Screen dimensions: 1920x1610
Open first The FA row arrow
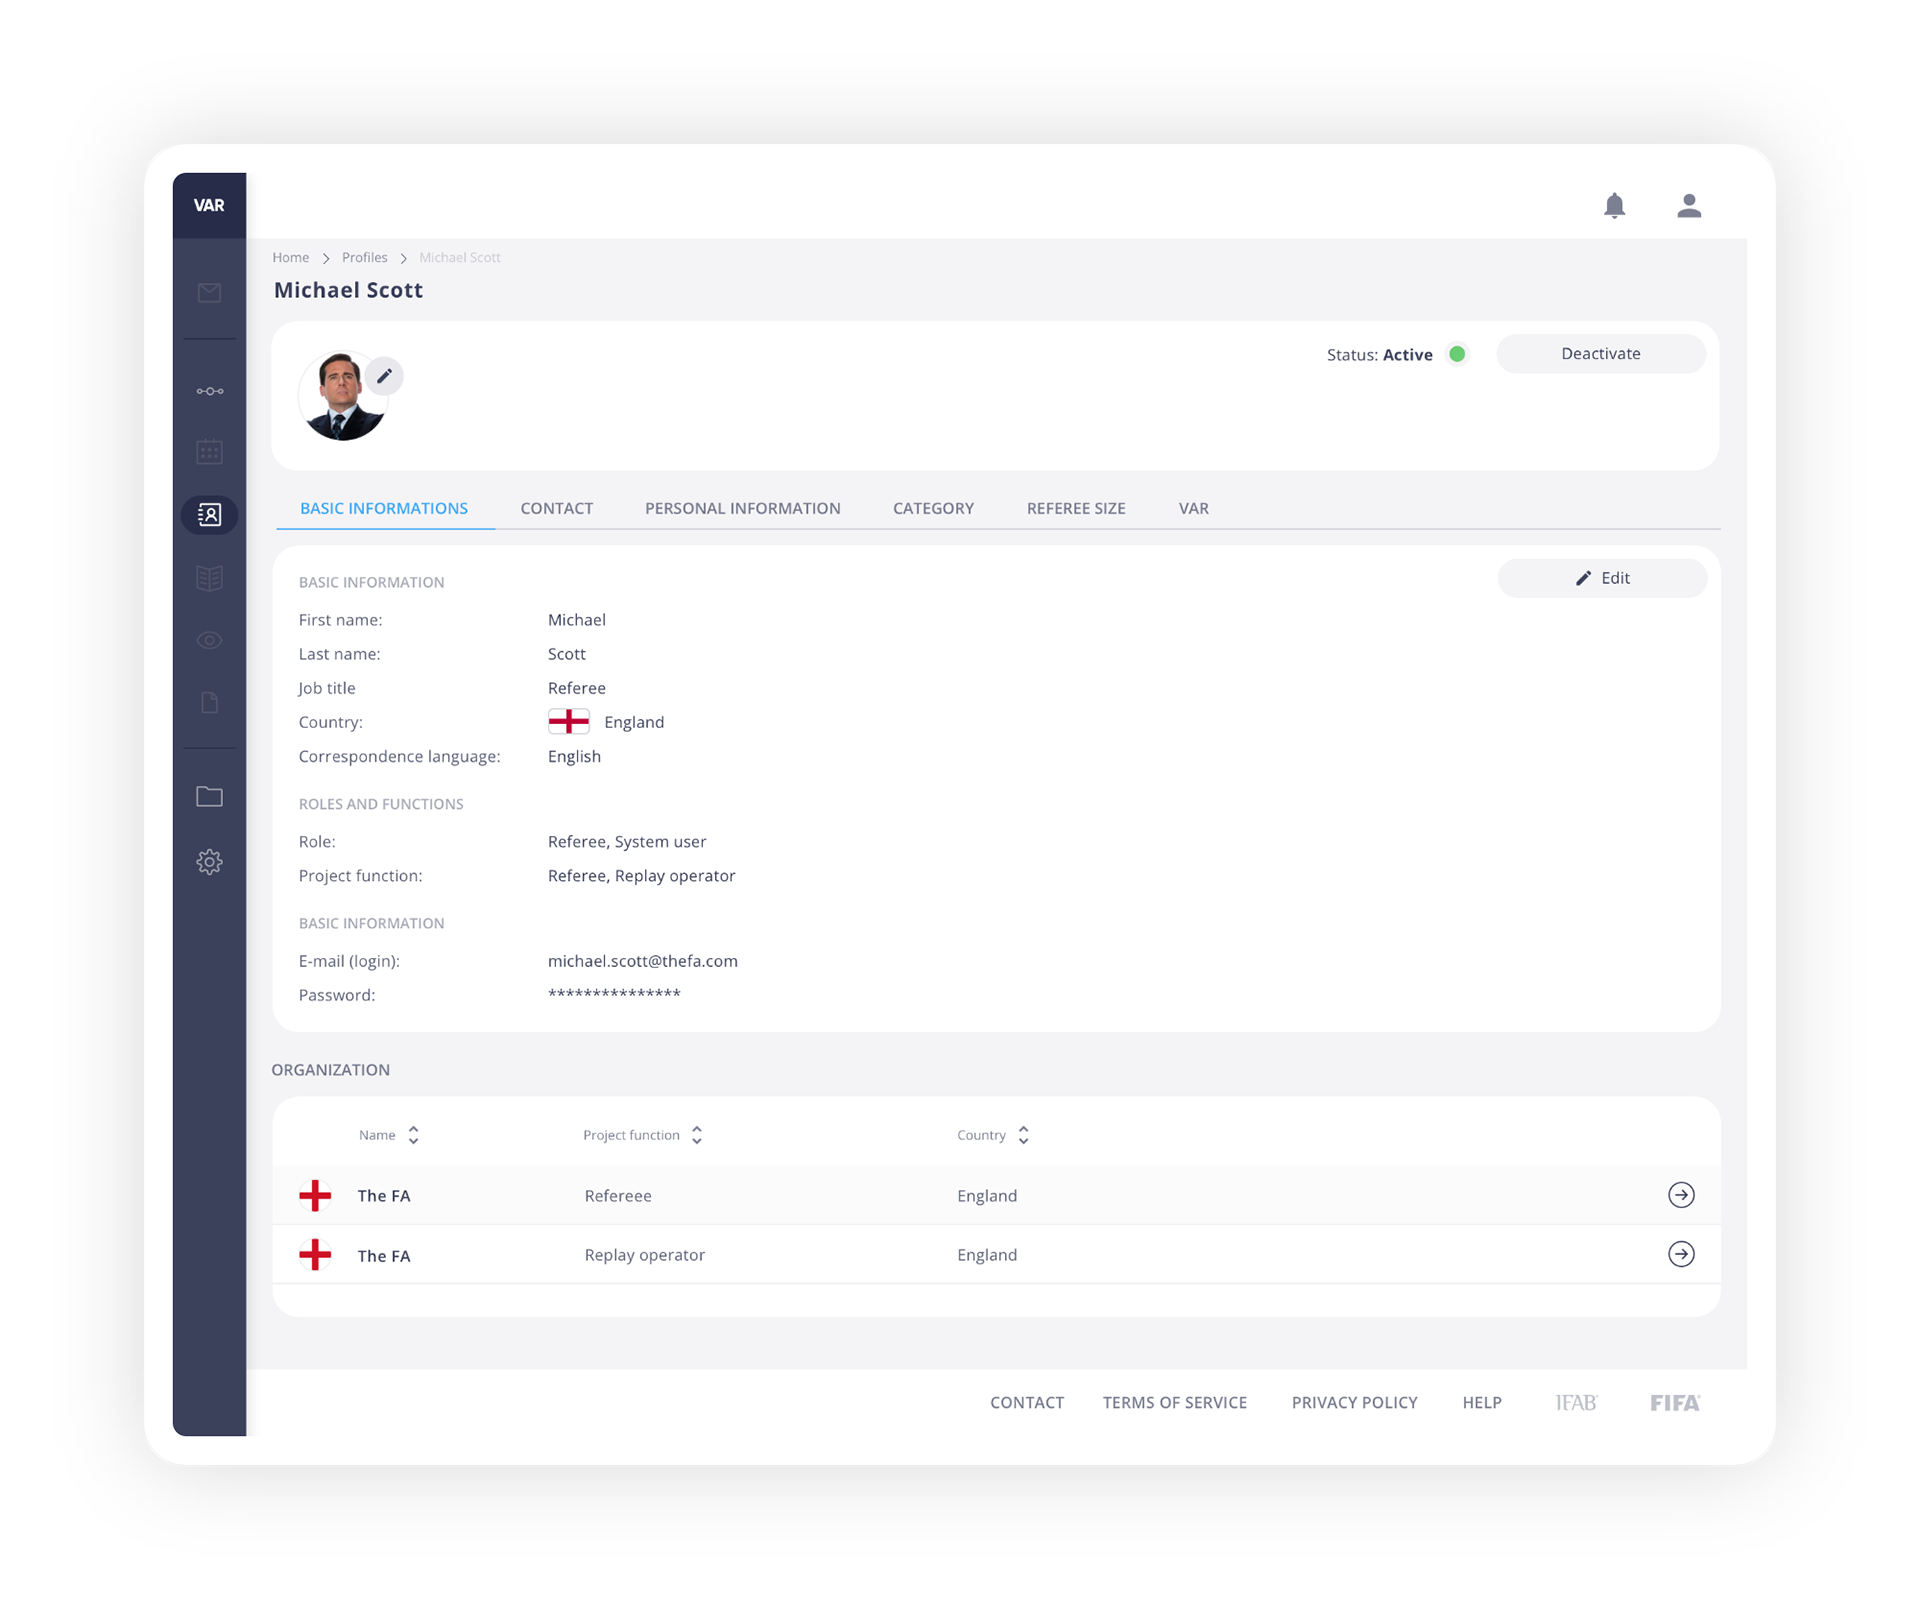pos(1681,1195)
